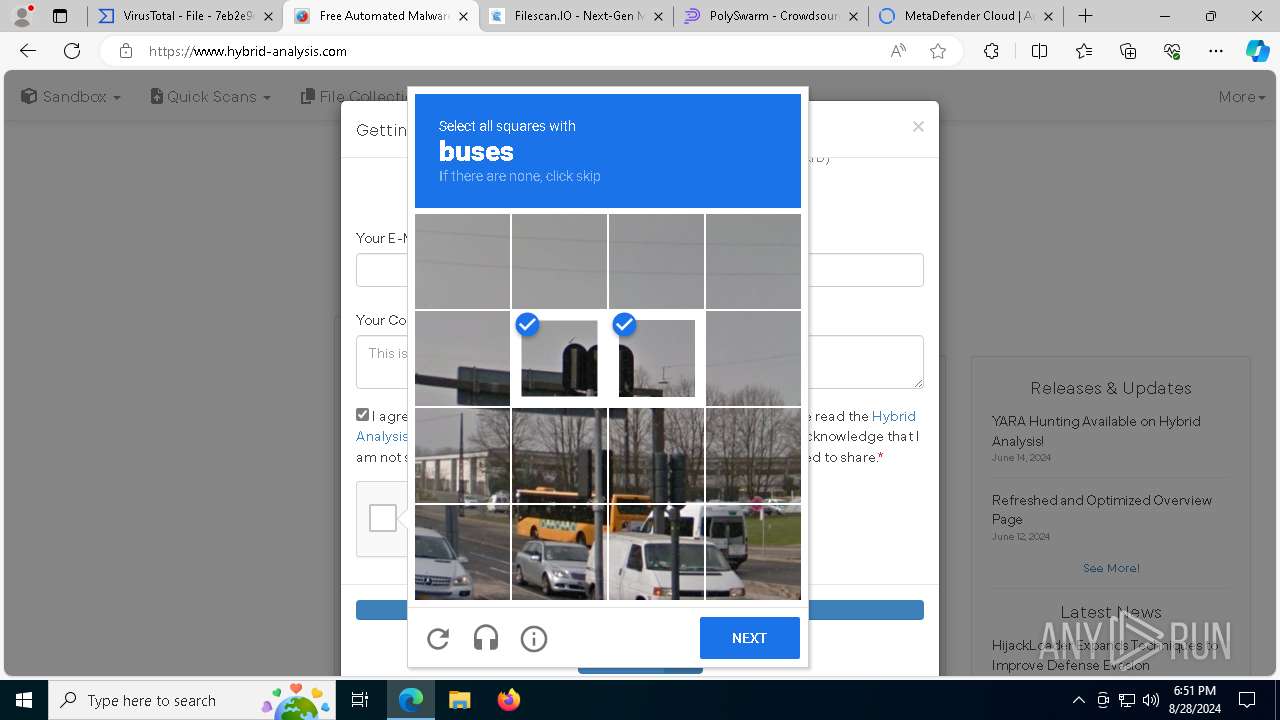The height and width of the screenshot is (720, 1280).
Task: Open network status tray icon
Action: pyautogui.click(x=1127, y=700)
